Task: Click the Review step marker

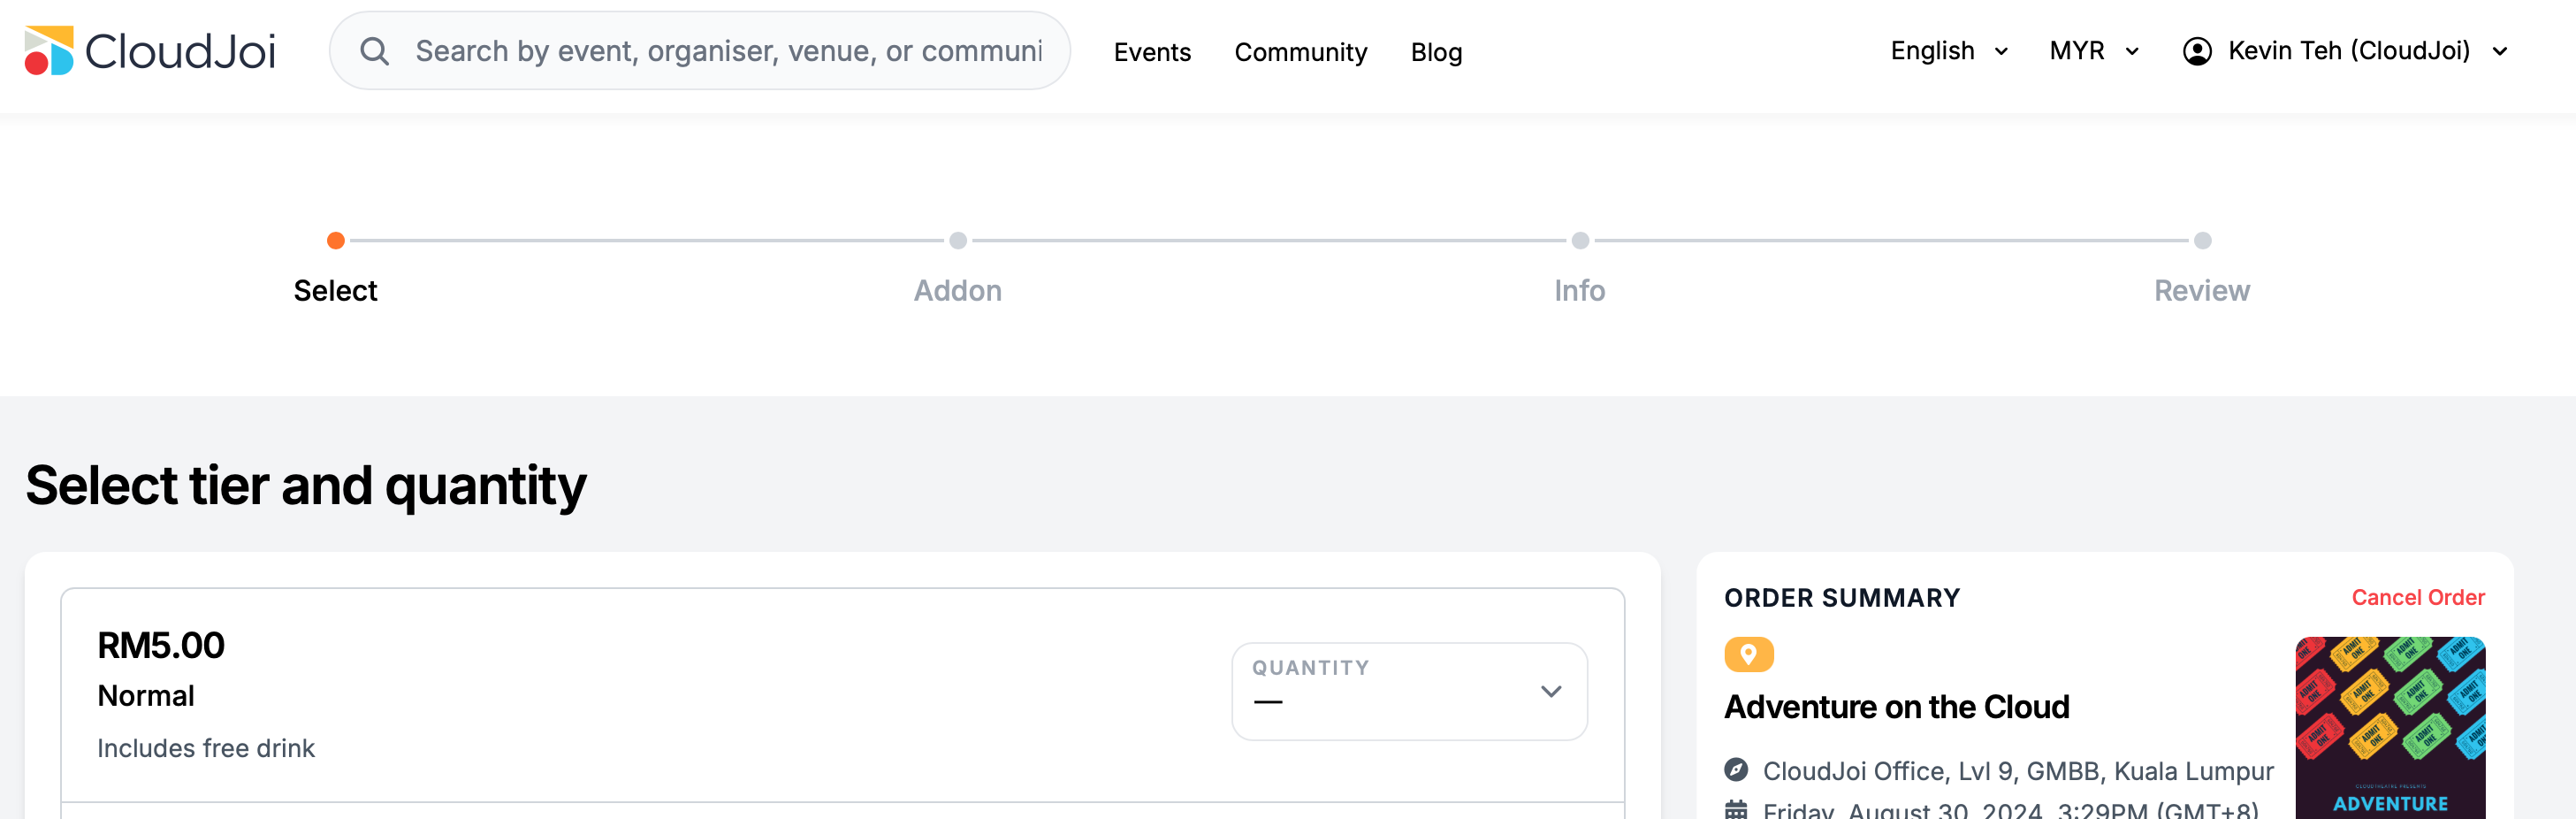Action: coord(2202,240)
